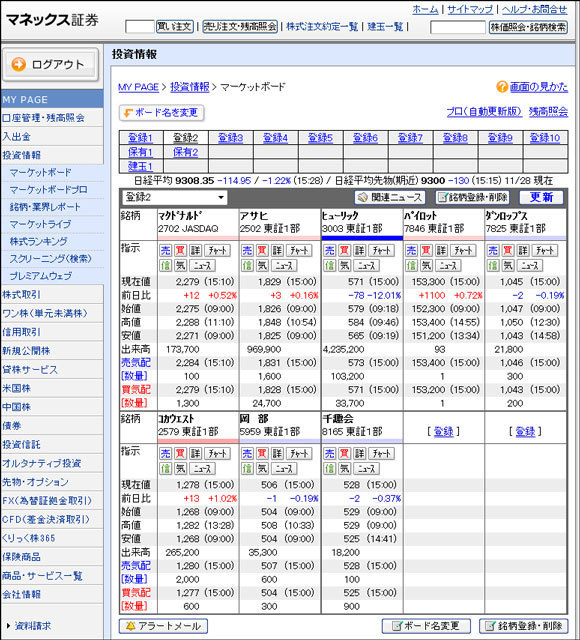The width and height of the screenshot is (580, 640).
Task: Click the input field beside 買い注文
Action: click(x=140, y=27)
